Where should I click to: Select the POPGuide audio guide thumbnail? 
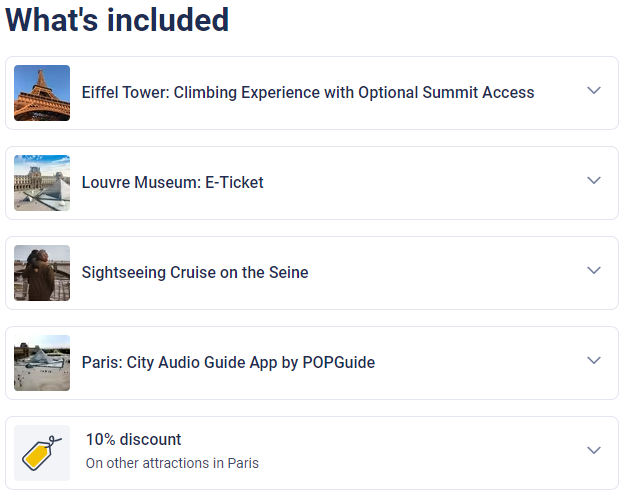[42, 363]
